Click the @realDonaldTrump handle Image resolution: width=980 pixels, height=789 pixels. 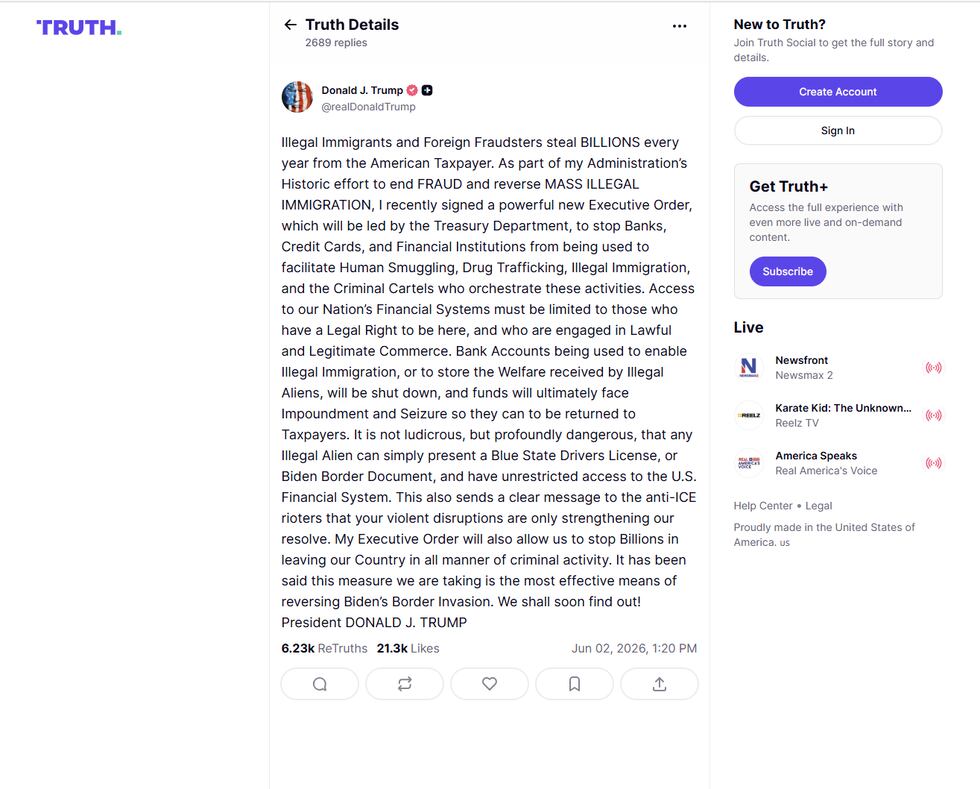point(368,107)
